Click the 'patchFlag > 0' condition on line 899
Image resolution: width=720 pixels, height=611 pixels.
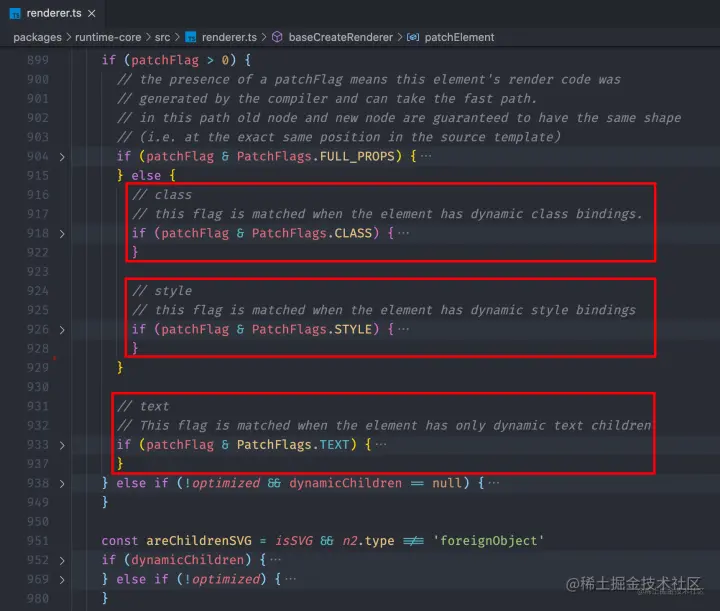coord(180,60)
